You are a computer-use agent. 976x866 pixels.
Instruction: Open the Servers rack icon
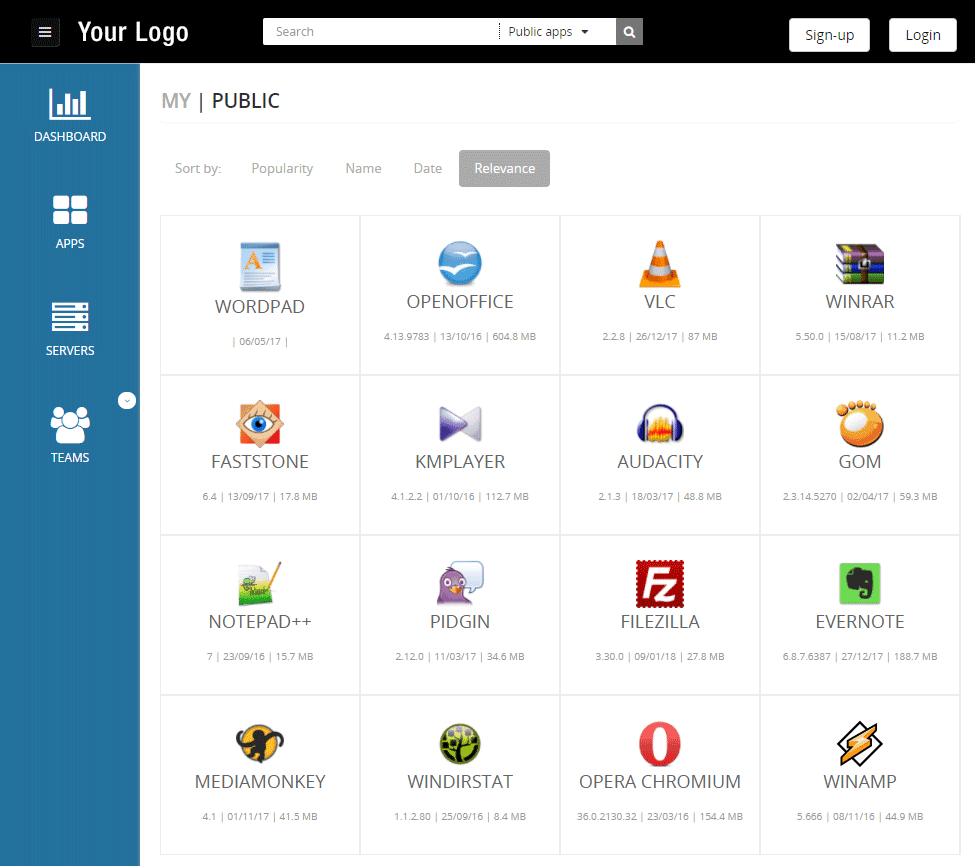70,317
